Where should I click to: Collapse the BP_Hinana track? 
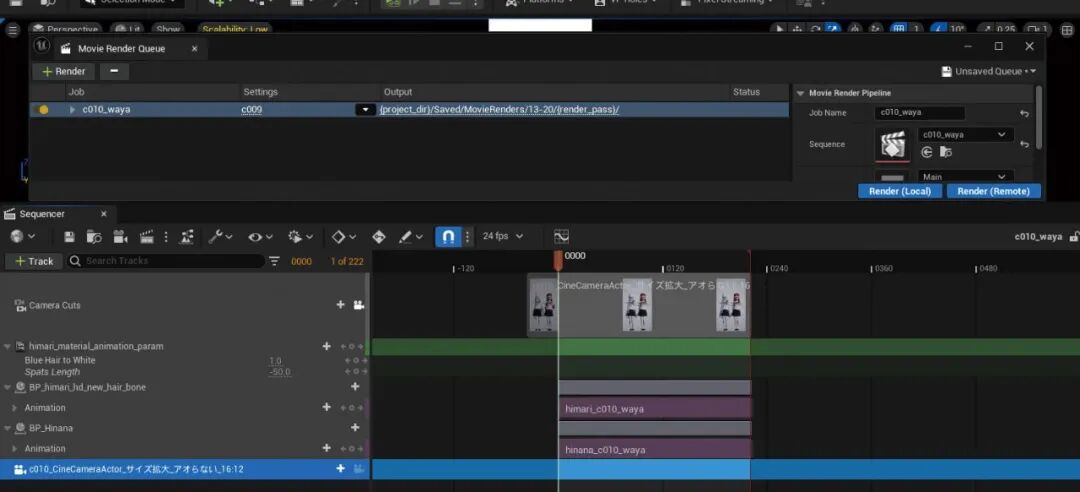pyautogui.click(x=8, y=428)
